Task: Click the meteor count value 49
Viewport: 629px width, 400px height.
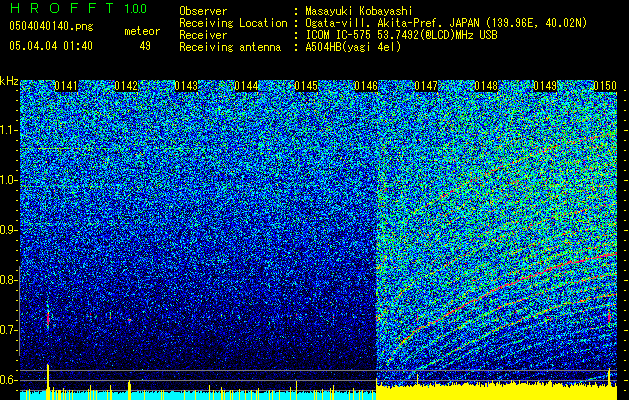Action: [145, 46]
